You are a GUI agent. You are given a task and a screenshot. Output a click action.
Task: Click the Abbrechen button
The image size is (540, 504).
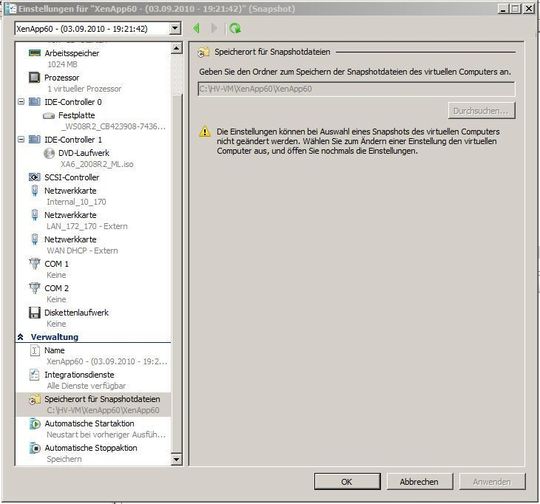click(x=419, y=482)
